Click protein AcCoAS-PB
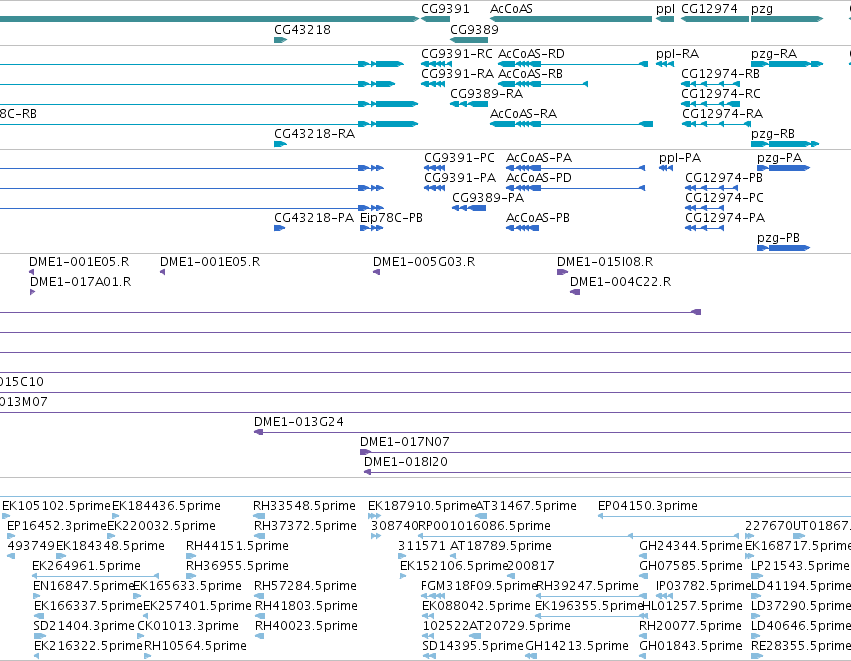This screenshot has width=851, height=661. click(522, 228)
